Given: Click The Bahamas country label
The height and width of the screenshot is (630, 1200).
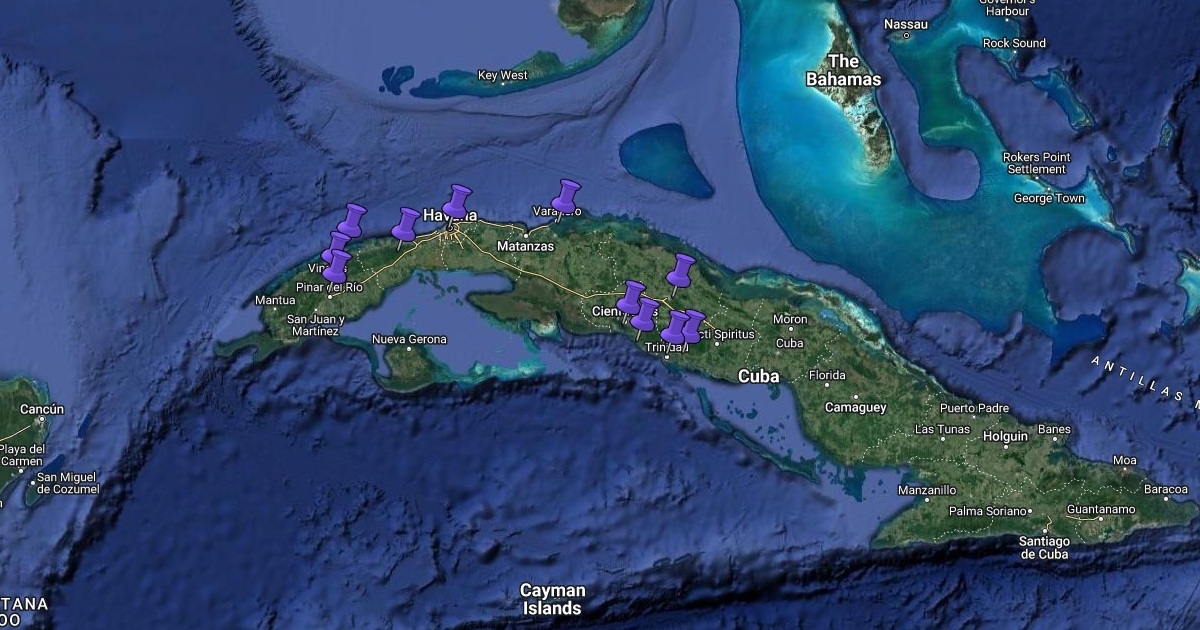Looking at the screenshot, I should click(x=844, y=70).
